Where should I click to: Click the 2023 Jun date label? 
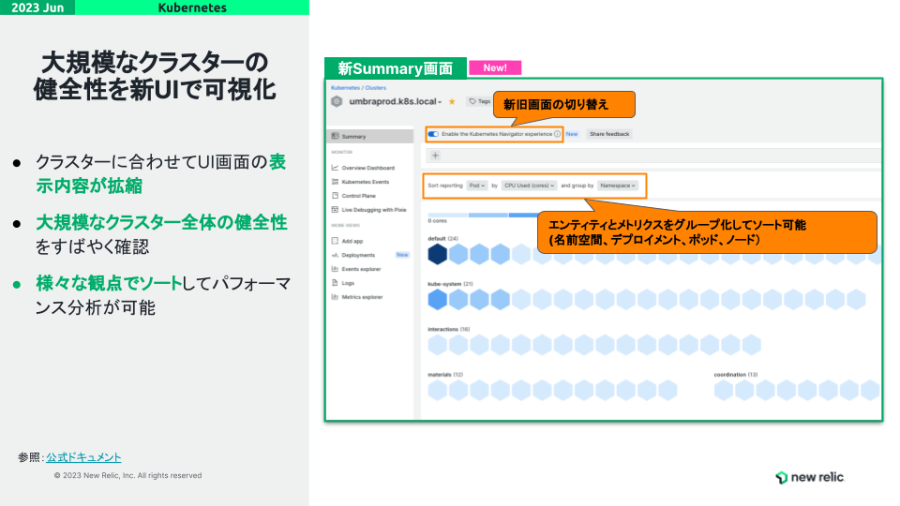point(37,7)
